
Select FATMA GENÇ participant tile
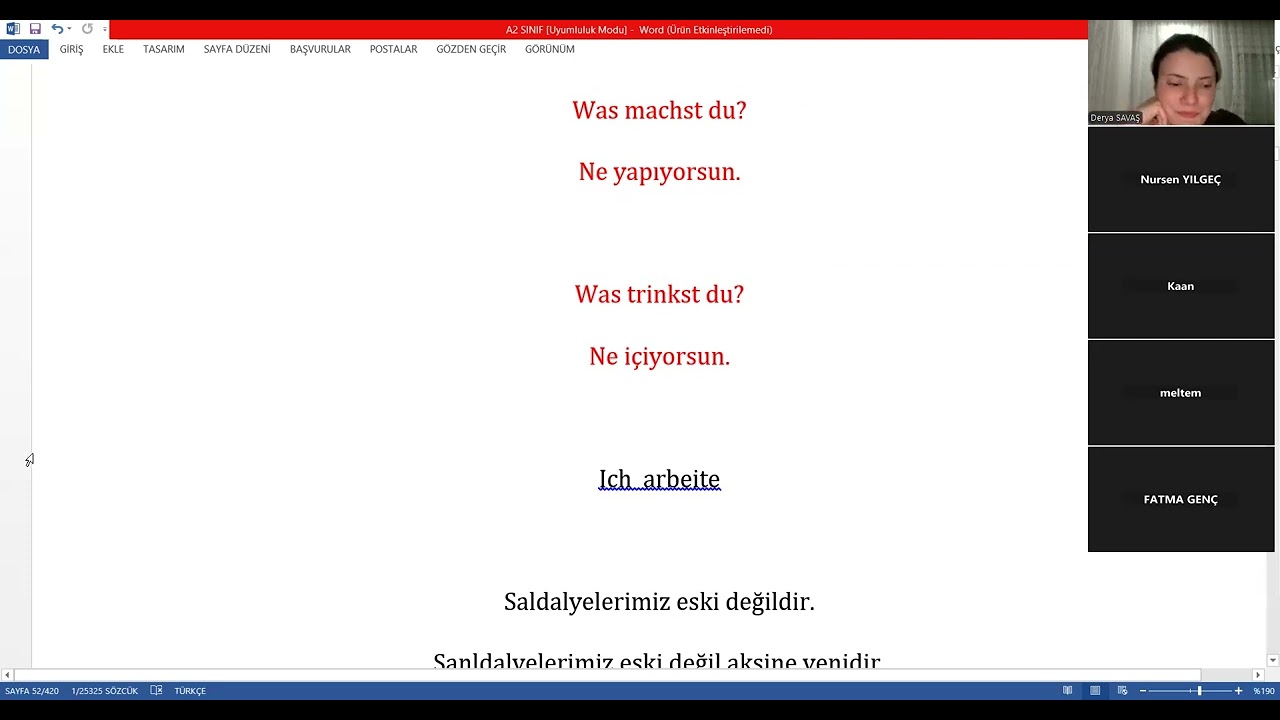point(1181,499)
